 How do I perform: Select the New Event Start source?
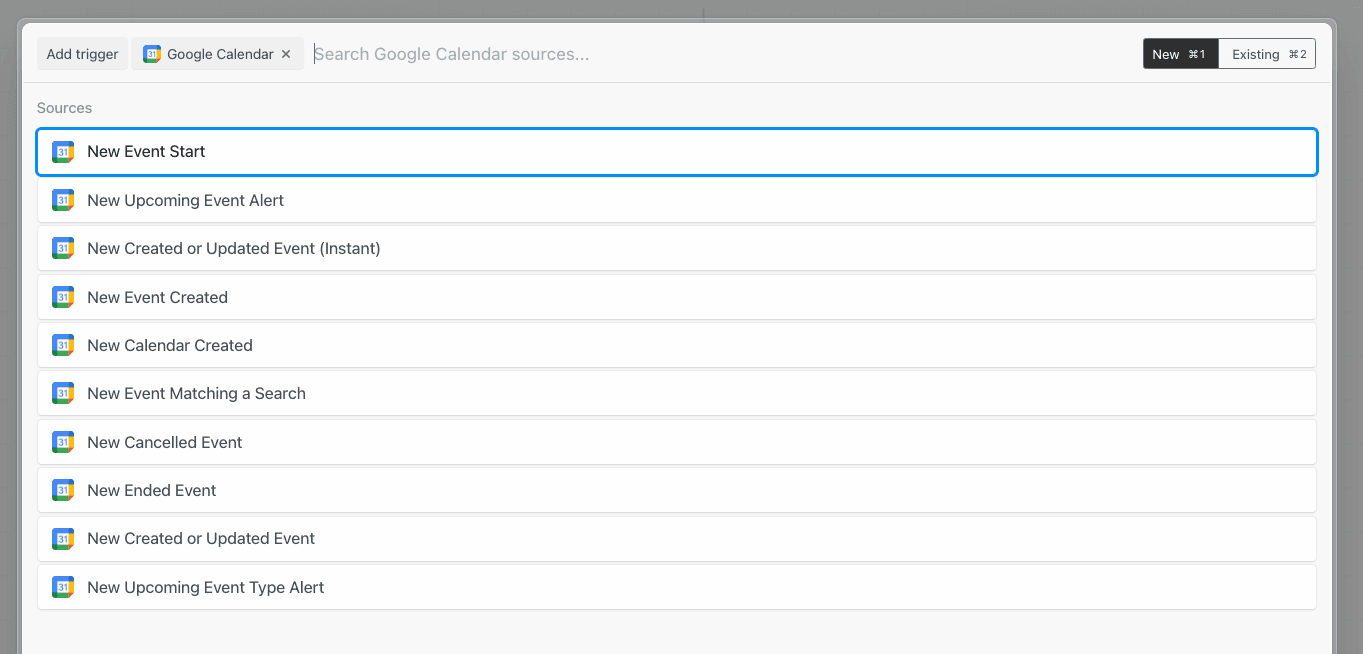[677, 152]
